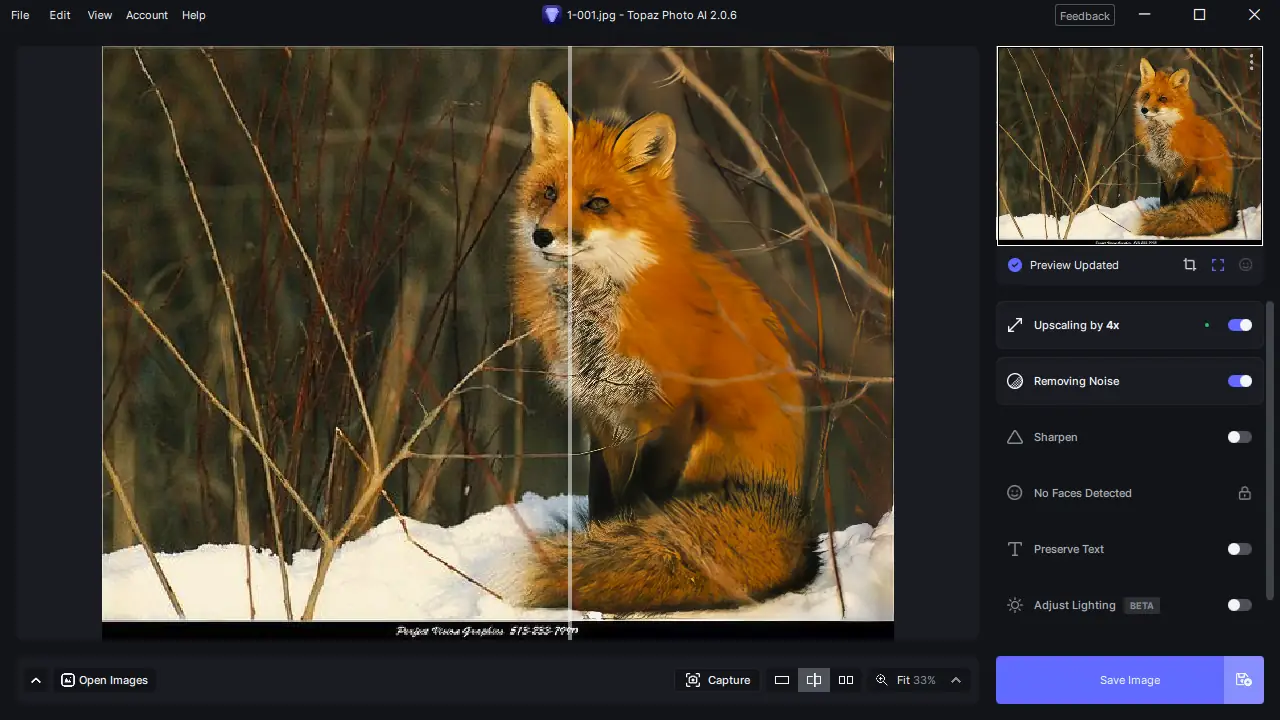Expand the image tray with up chevron

(x=36, y=680)
